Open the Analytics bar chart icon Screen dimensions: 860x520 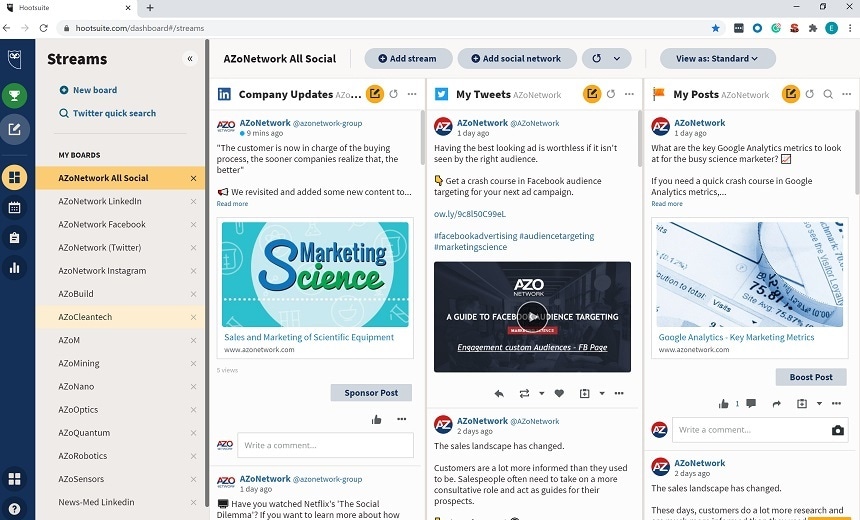point(14,268)
